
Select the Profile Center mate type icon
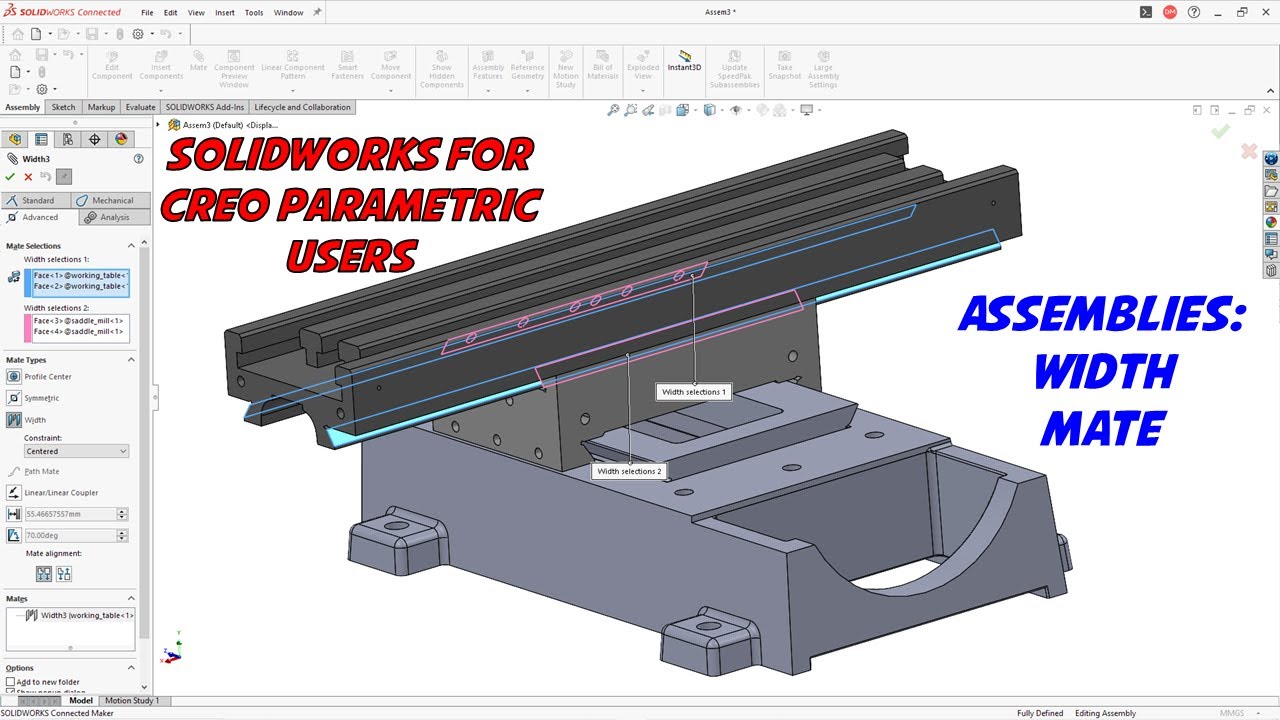tap(14, 377)
